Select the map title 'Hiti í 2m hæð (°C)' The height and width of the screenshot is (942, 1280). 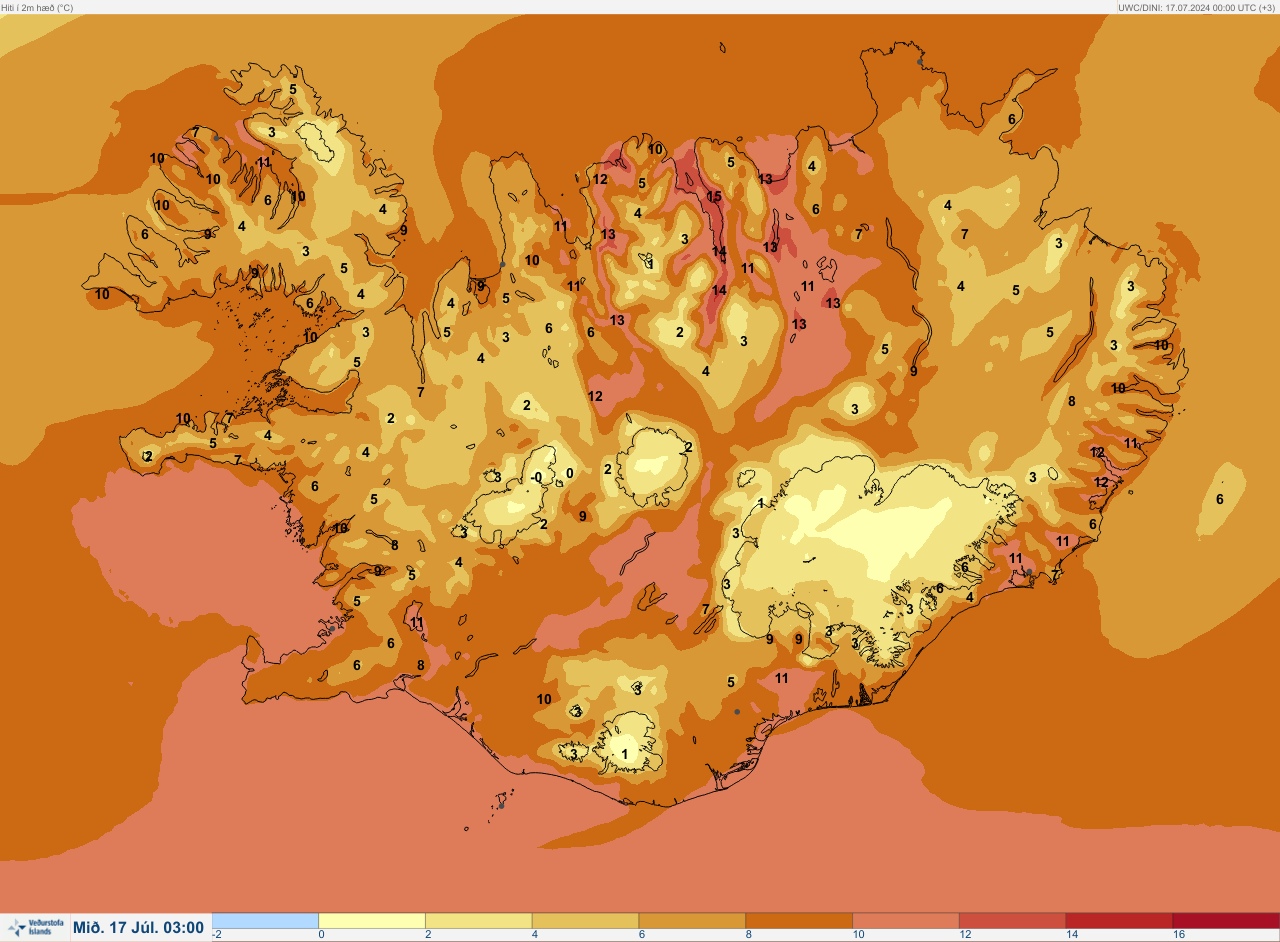37,7
